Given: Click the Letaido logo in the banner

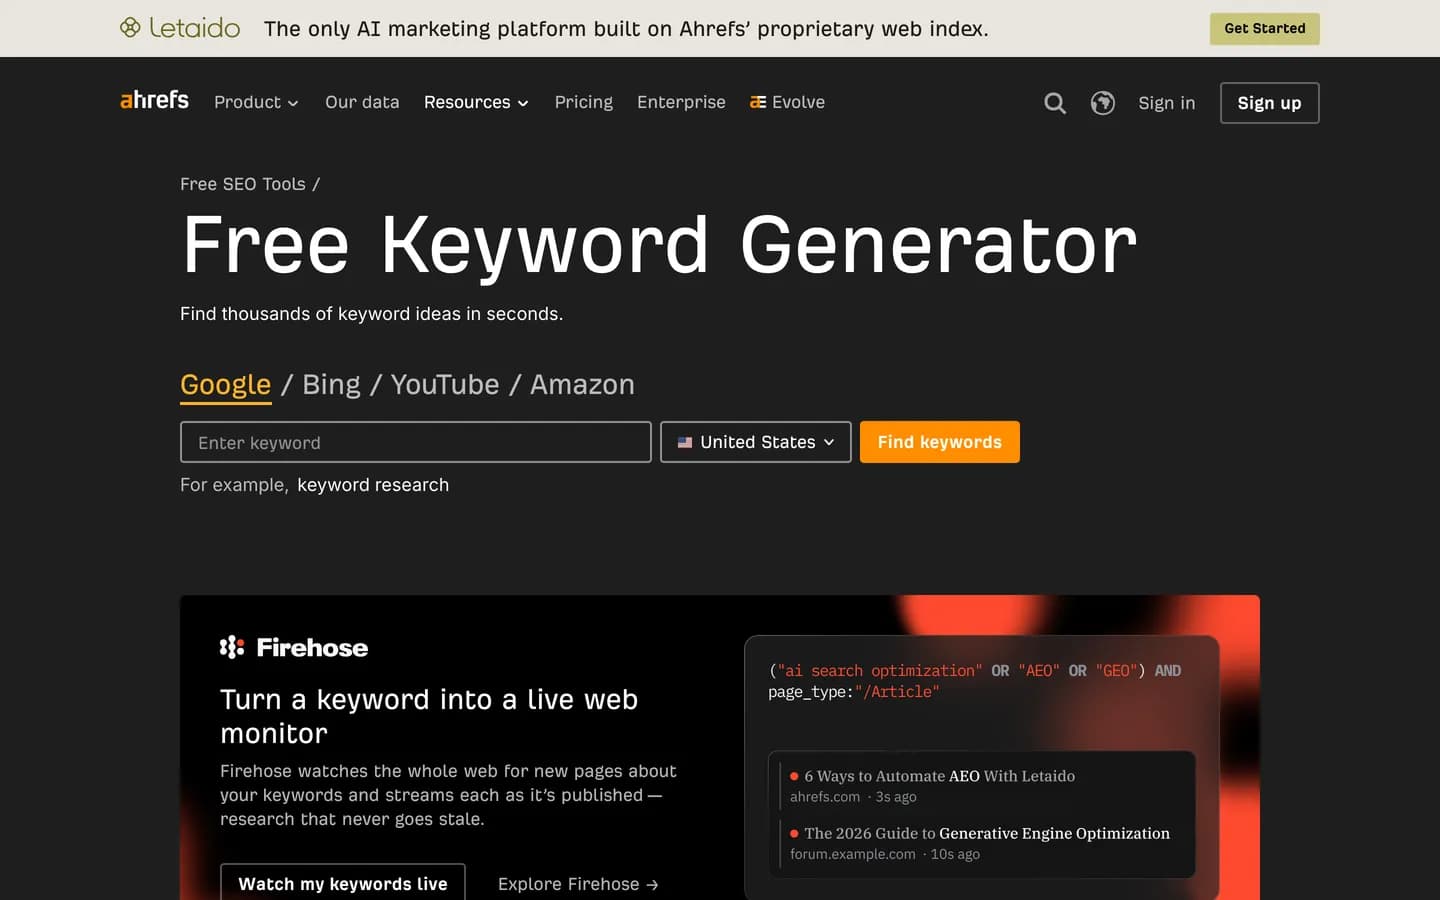Looking at the screenshot, I should pos(180,28).
